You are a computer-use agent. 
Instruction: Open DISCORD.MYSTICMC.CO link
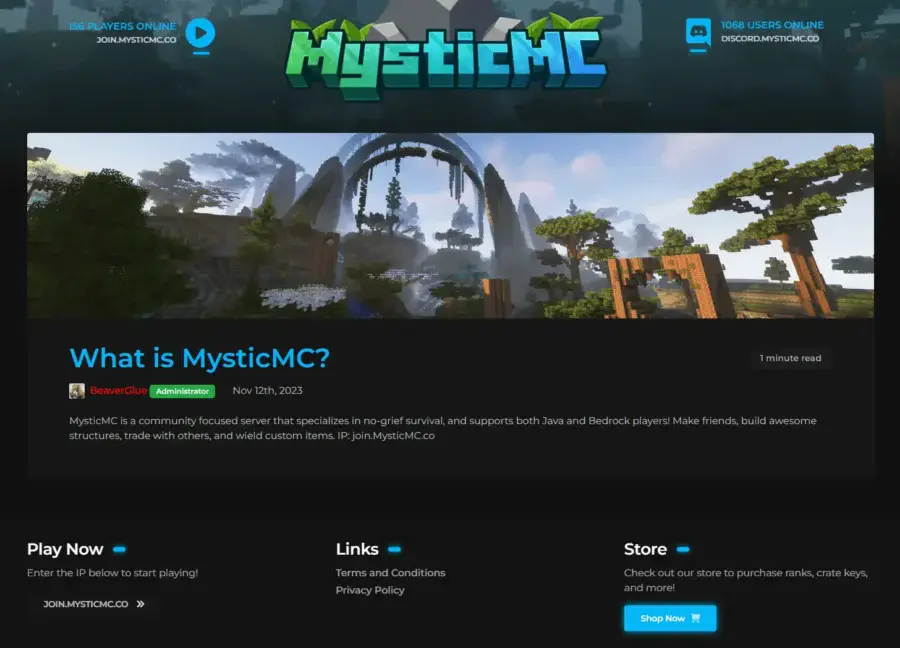click(770, 38)
